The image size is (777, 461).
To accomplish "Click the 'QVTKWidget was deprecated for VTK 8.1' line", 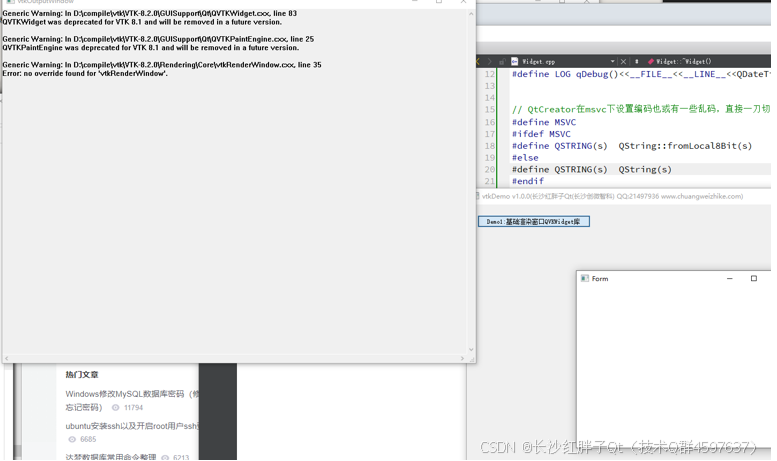I will point(142,22).
